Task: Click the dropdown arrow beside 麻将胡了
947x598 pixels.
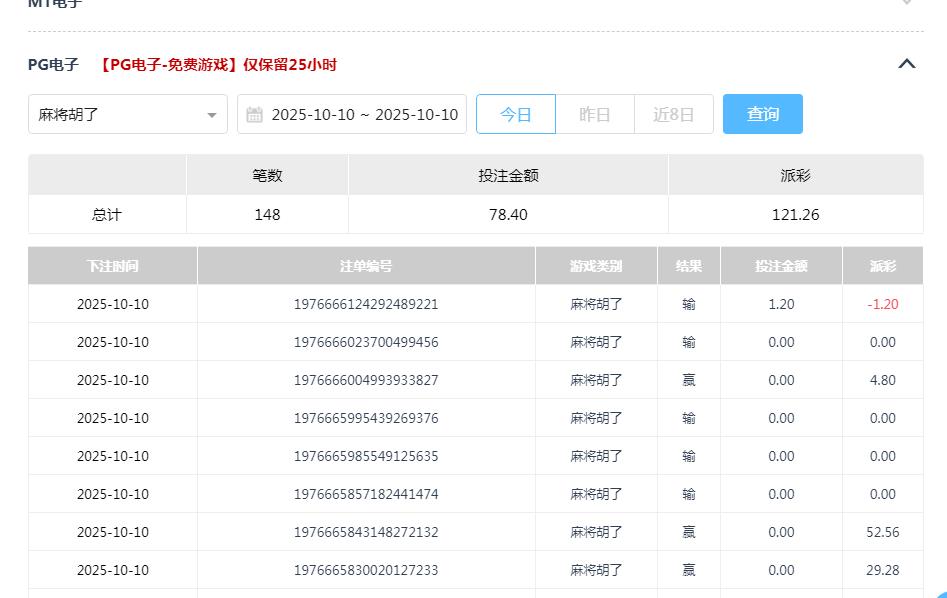Action: click(211, 115)
